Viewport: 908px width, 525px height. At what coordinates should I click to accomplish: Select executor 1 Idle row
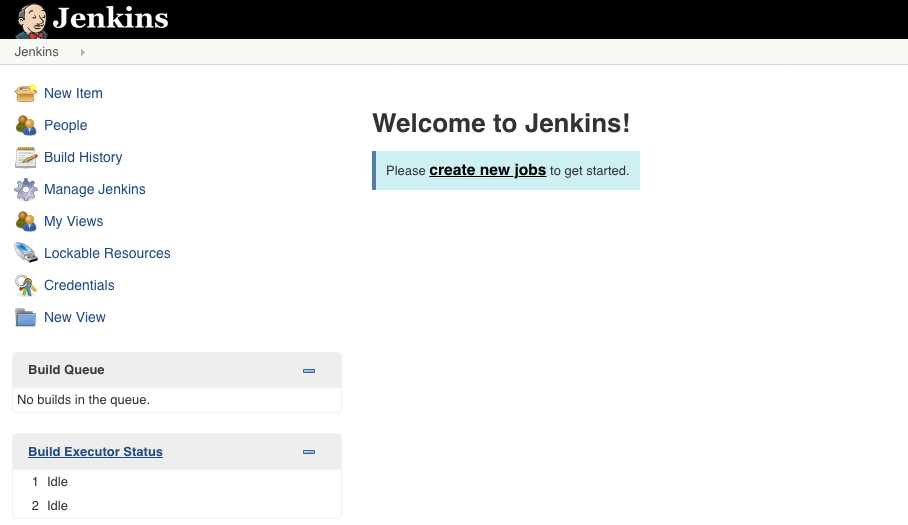point(177,482)
